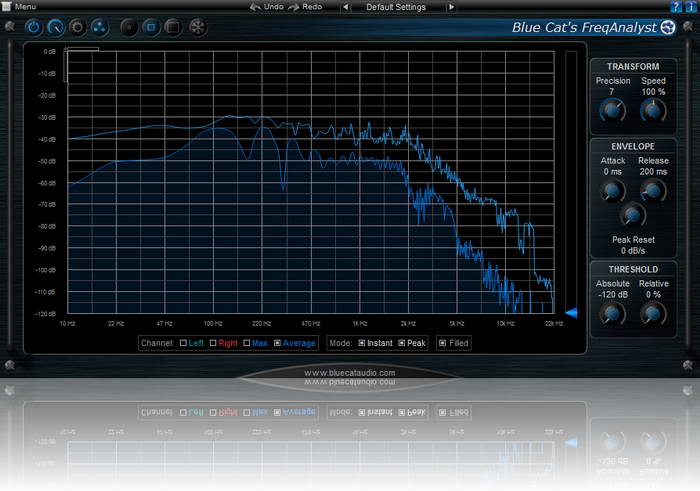Click the Precision knob
Screen dimensions: 700x491
612,110
